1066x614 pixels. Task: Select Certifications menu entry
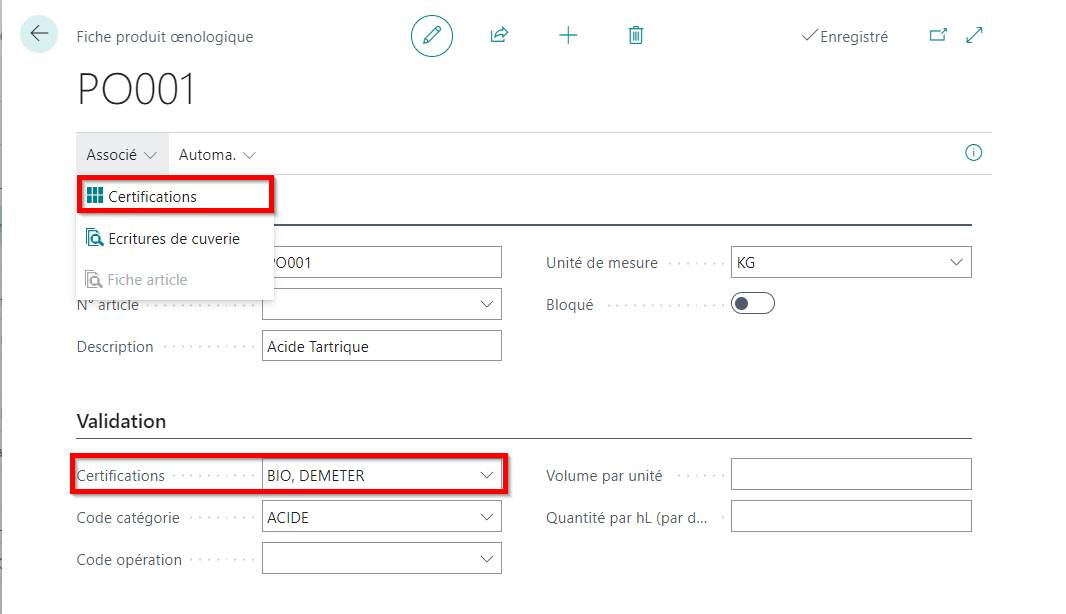click(175, 196)
